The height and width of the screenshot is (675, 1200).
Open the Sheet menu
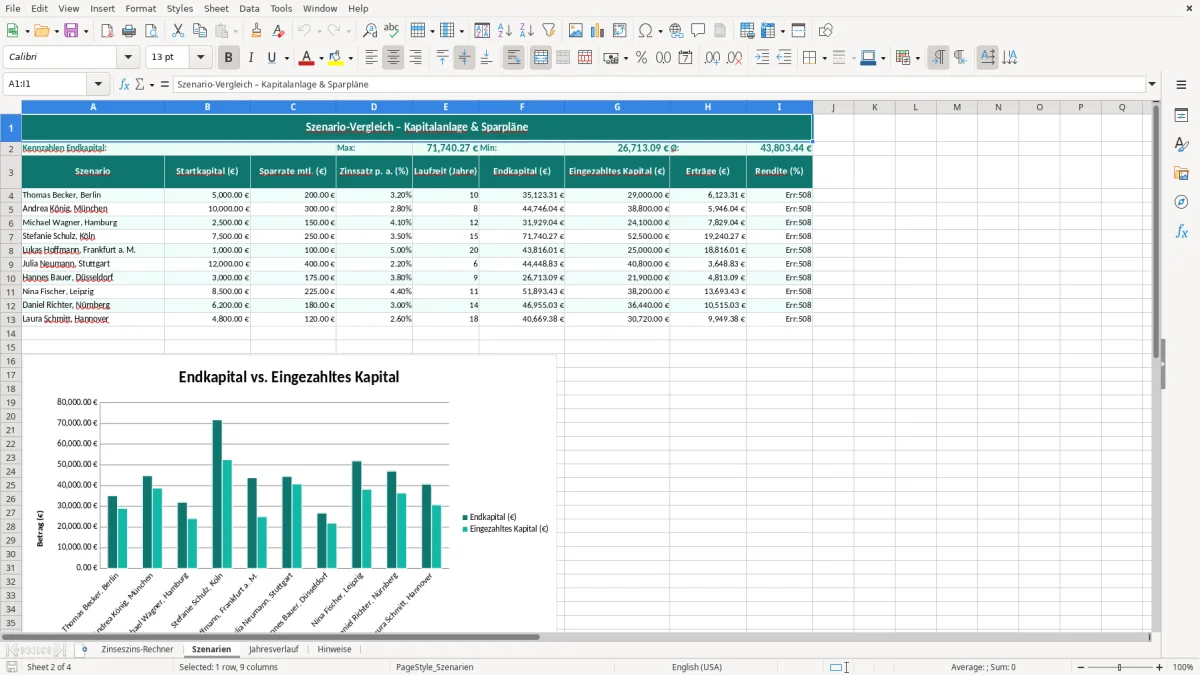pos(216,8)
